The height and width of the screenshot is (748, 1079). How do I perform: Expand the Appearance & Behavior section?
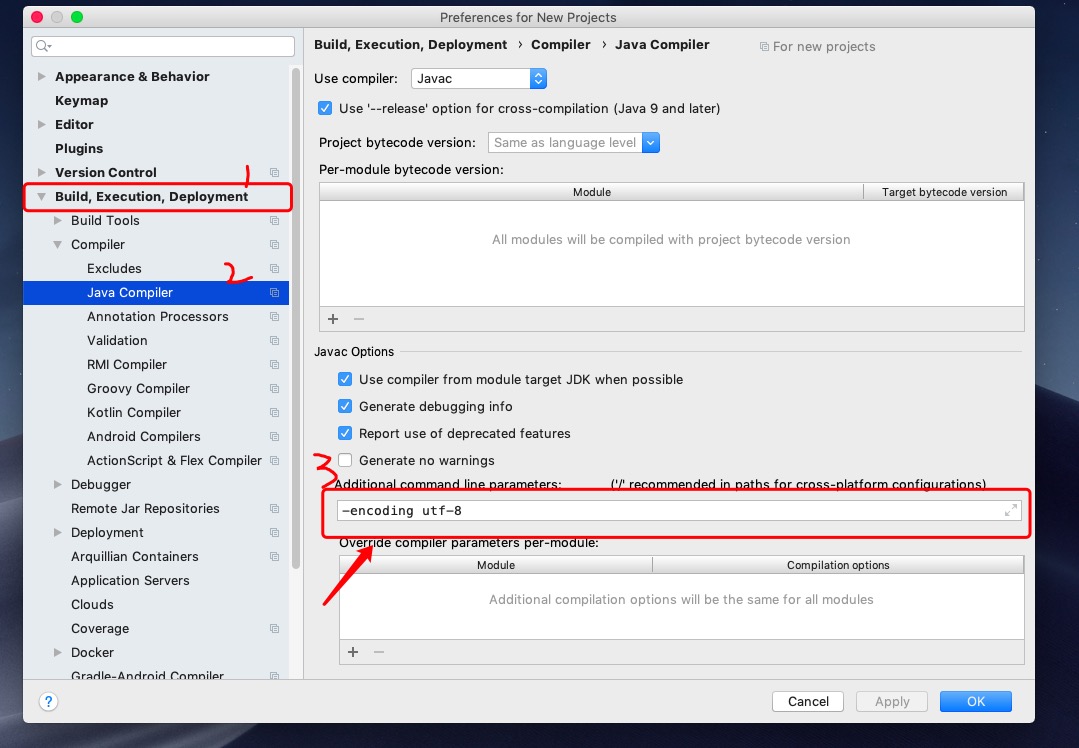41,77
